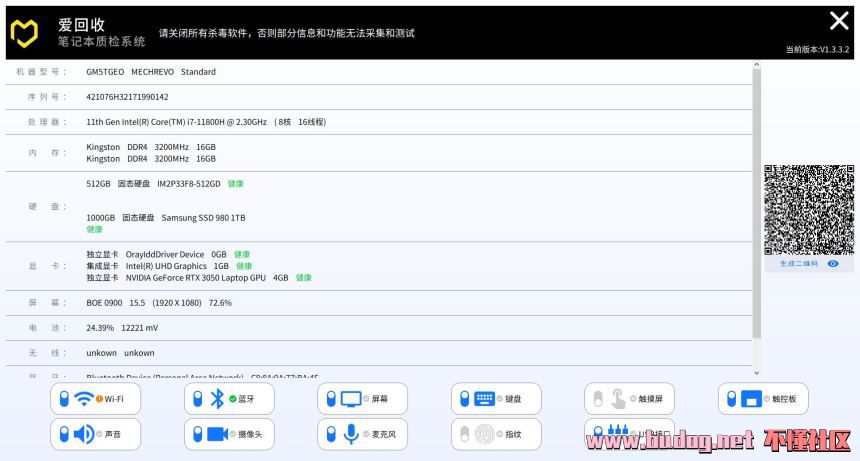Image resolution: width=860 pixels, height=461 pixels.
Task: Toggle the QR code eye visibility icon
Action: coord(833,264)
